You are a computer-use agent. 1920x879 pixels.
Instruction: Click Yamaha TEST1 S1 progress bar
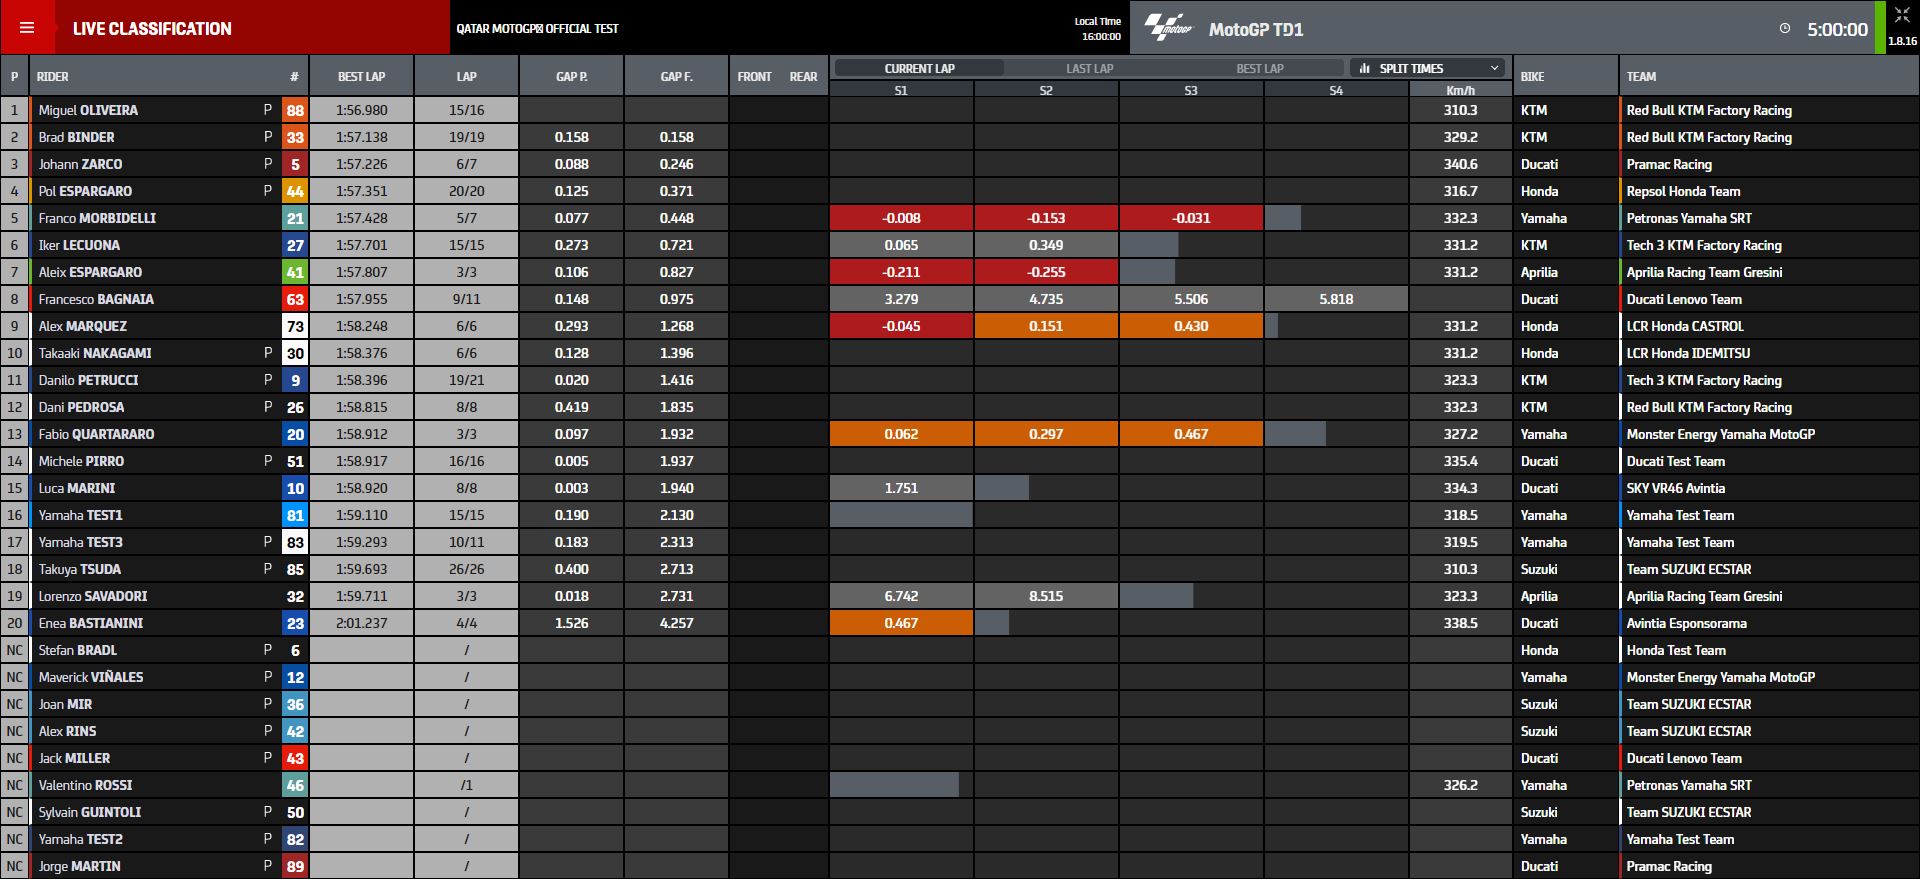click(x=901, y=515)
